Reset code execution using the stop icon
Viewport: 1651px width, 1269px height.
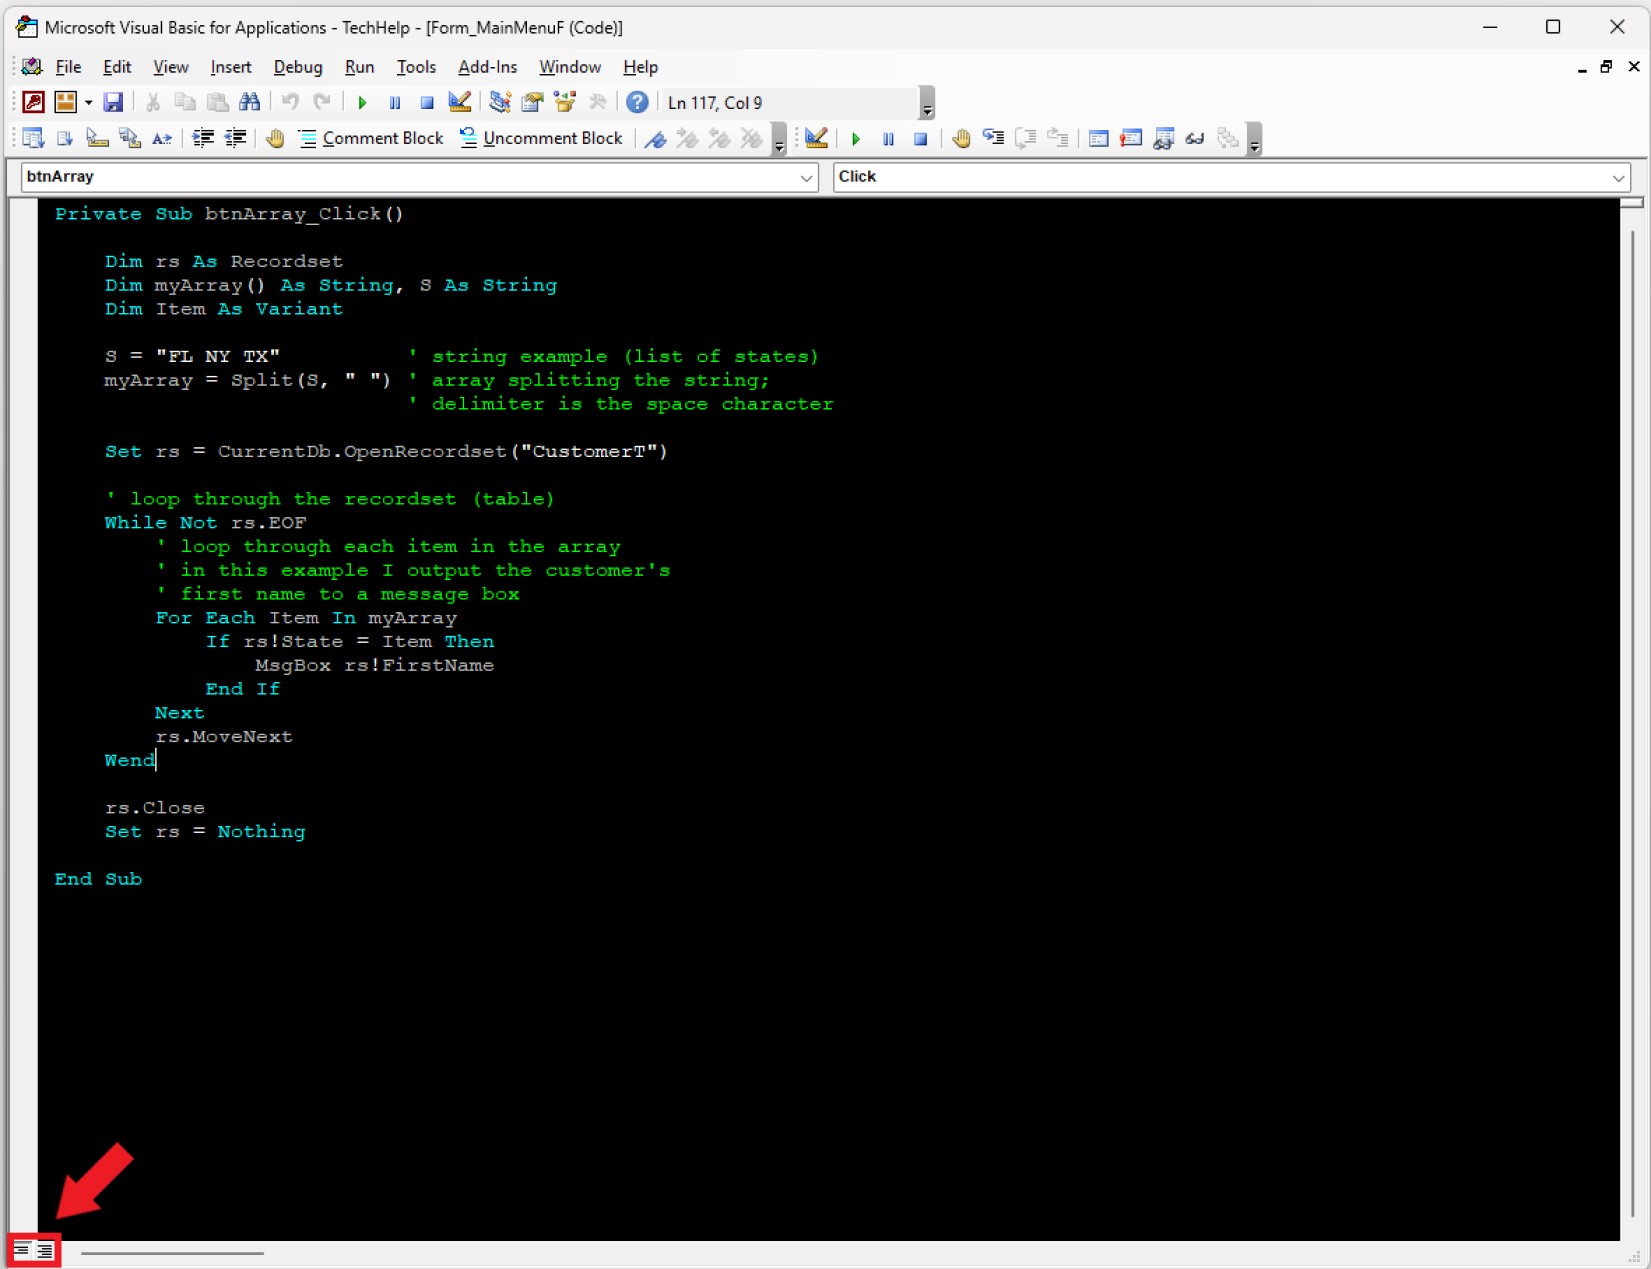tap(427, 102)
